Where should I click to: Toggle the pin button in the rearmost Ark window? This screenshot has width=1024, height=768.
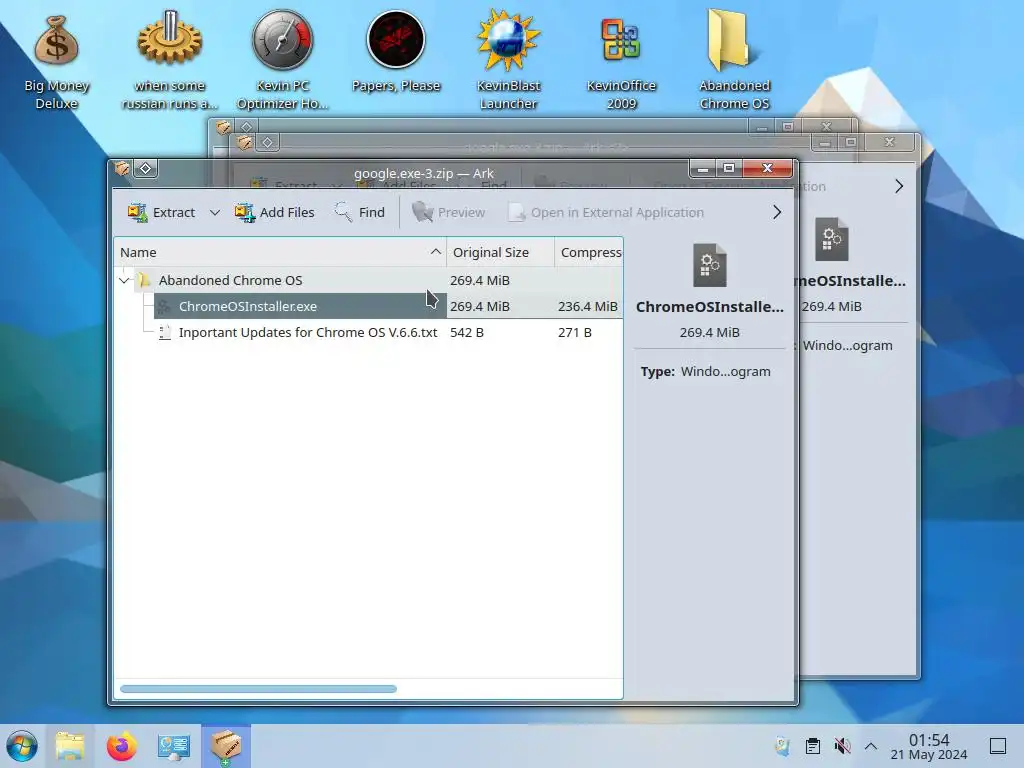(246, 126)
